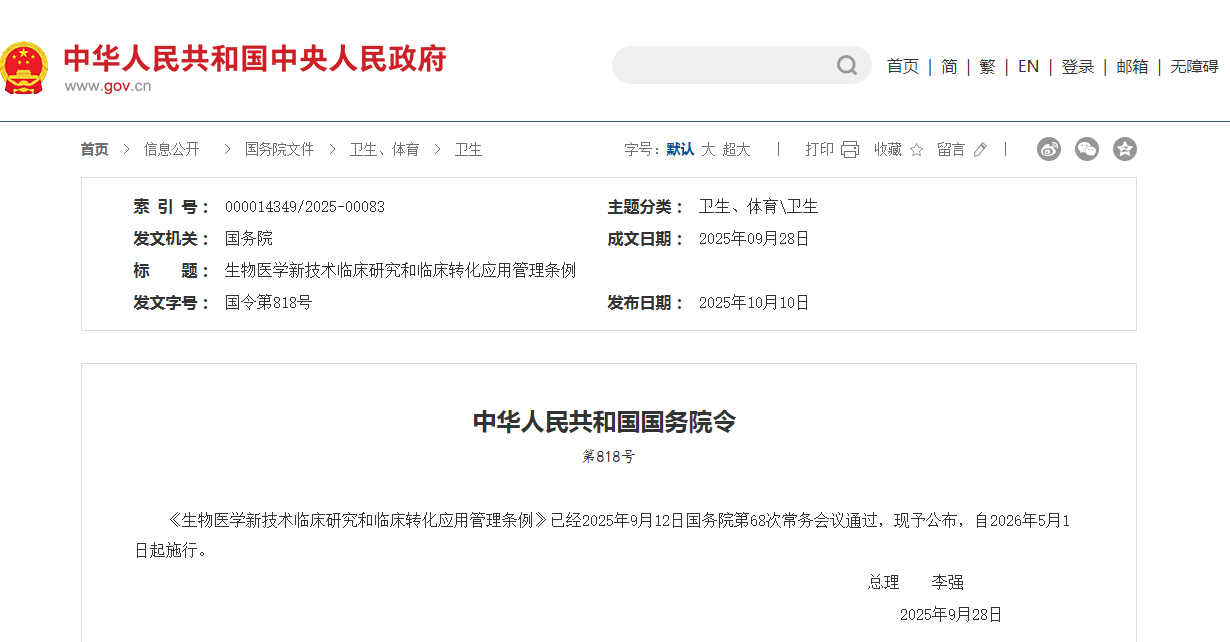Open the 无障碍 accessibility link
Viewport: 1230px width, 642px height.
point(1193,66)
